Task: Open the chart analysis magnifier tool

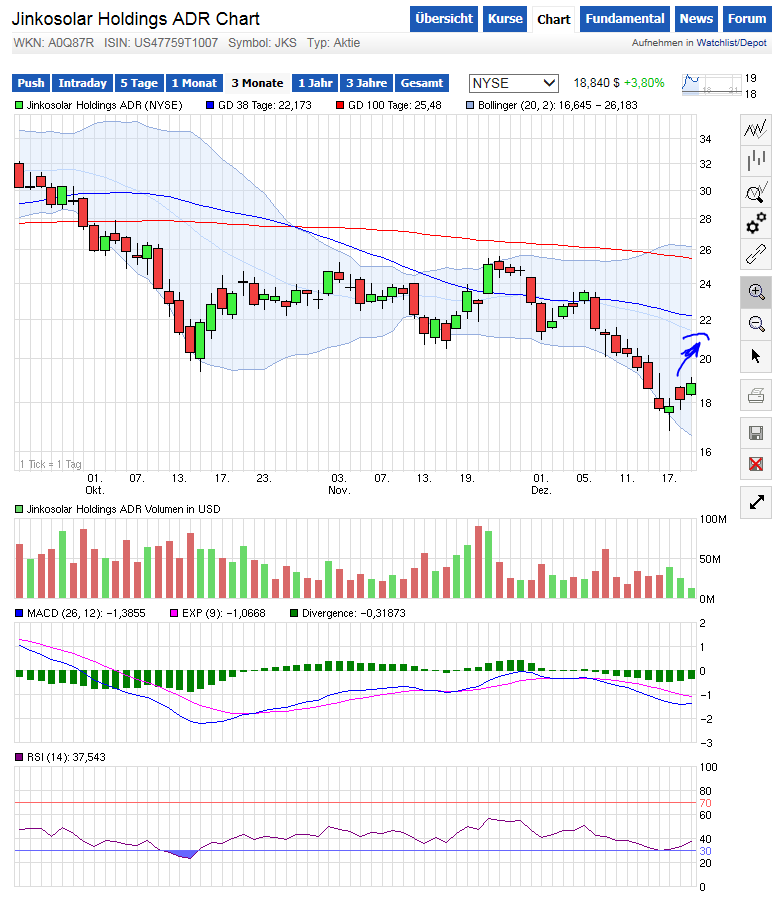Action: pos(756,192)
